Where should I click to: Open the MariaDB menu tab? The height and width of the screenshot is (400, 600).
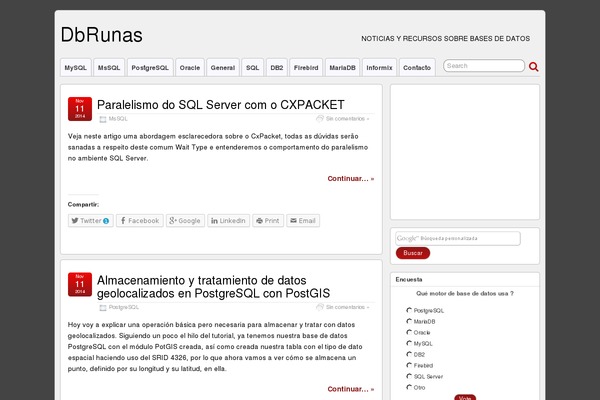[x=342, y=67]
